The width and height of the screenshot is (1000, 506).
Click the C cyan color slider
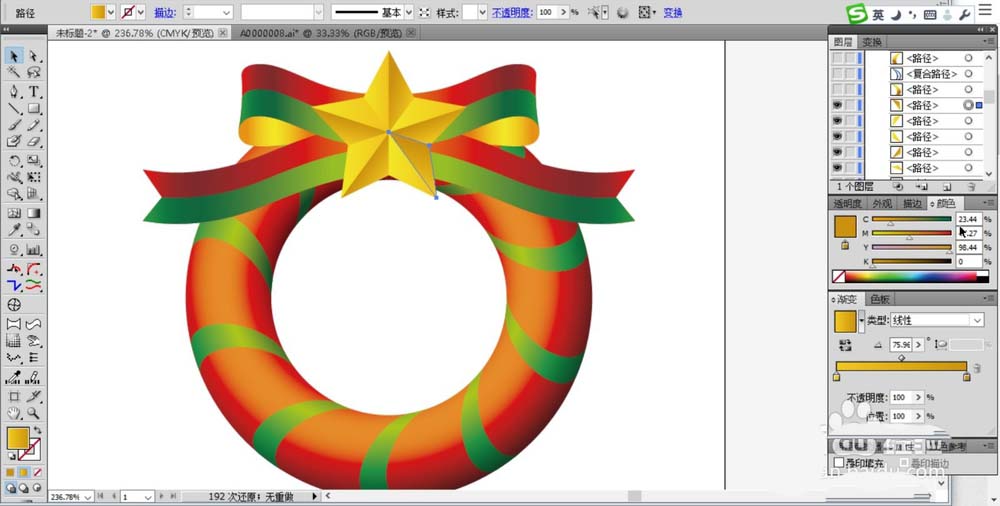(x=911, y=220)
